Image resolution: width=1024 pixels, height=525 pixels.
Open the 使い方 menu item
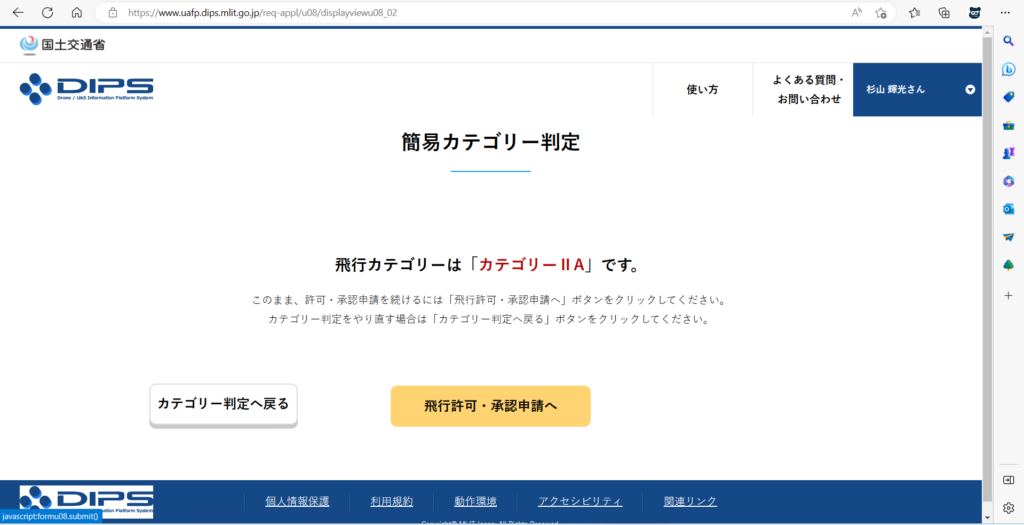(702, 90)
